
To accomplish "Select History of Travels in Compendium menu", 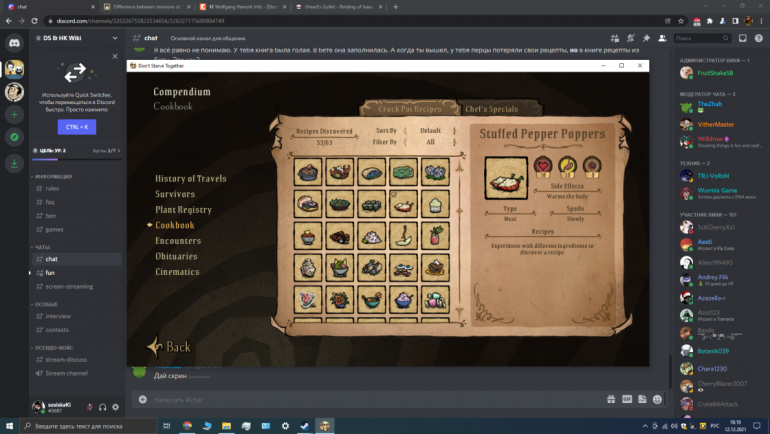I will click(191, 179).
